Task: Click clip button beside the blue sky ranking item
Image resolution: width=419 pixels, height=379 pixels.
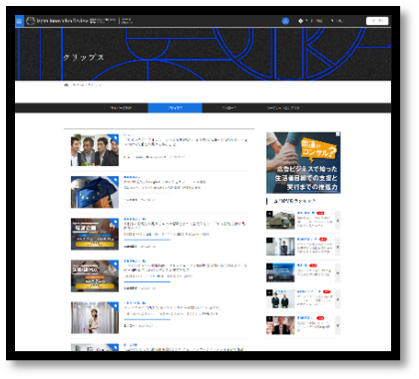Action: click(338, 273)
